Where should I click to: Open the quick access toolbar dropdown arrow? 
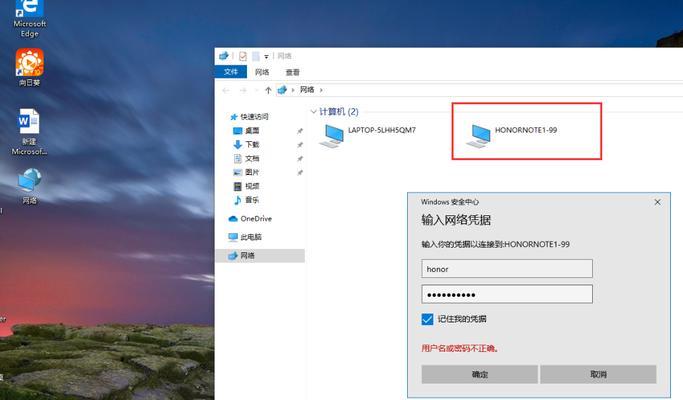pos(266,57)
